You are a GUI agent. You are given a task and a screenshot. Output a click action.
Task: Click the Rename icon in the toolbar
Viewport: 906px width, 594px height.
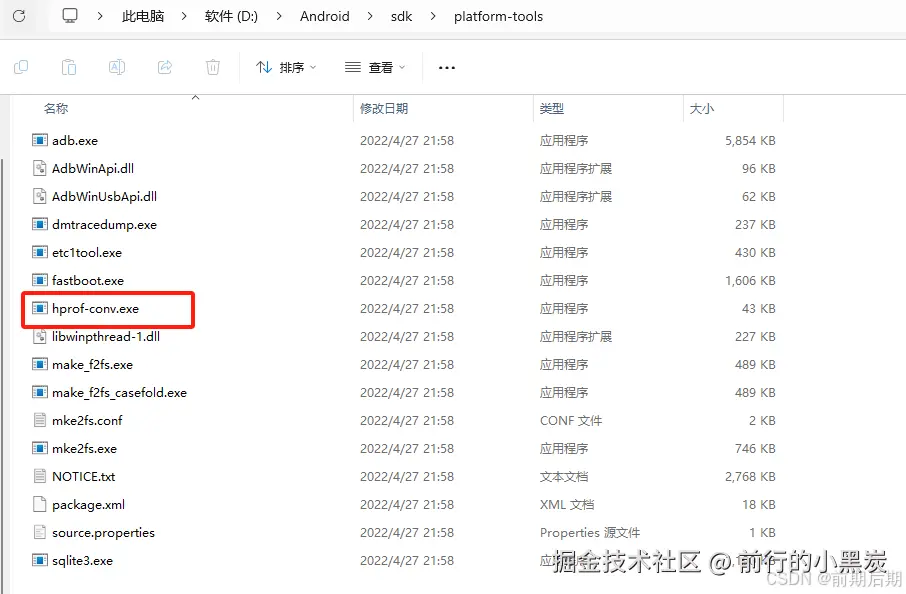116,67
